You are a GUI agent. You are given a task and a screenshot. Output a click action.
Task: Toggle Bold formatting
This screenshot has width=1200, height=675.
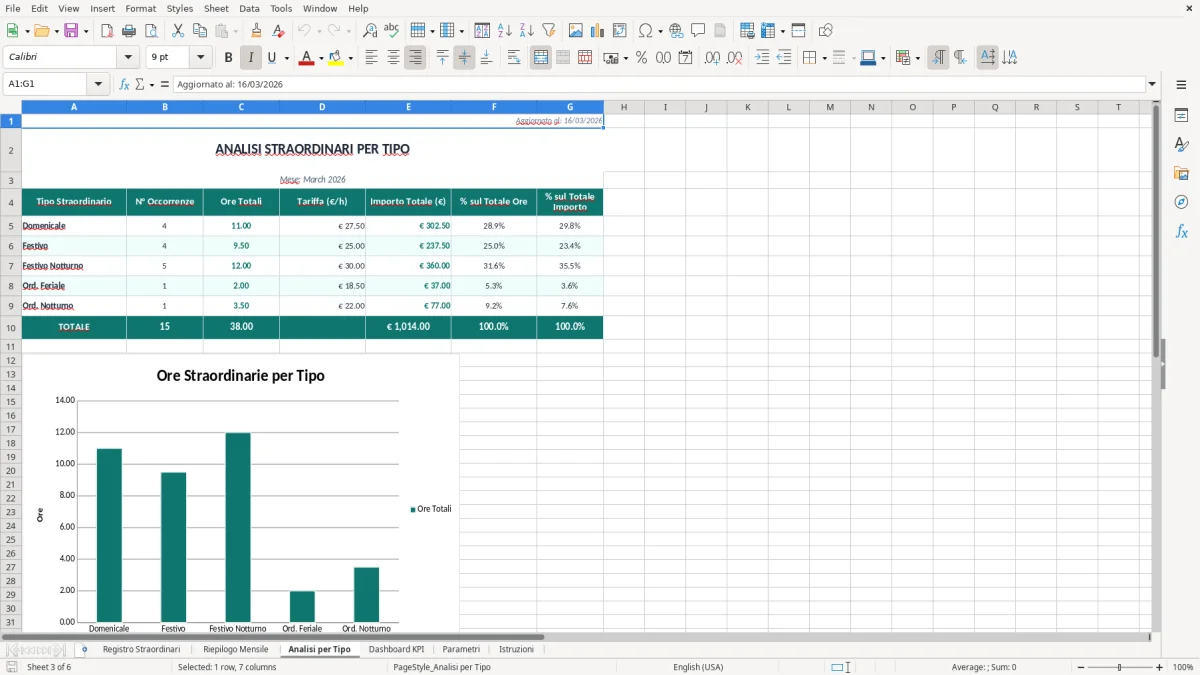[x=229, y=58]
